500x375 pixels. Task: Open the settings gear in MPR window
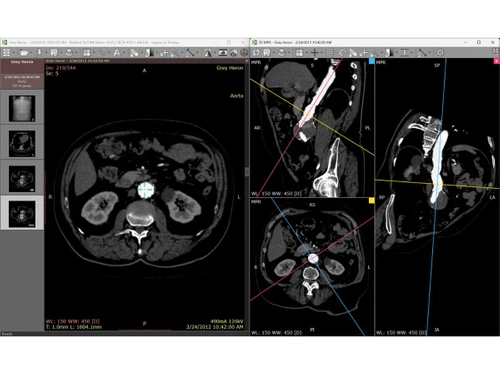[440, 52]
